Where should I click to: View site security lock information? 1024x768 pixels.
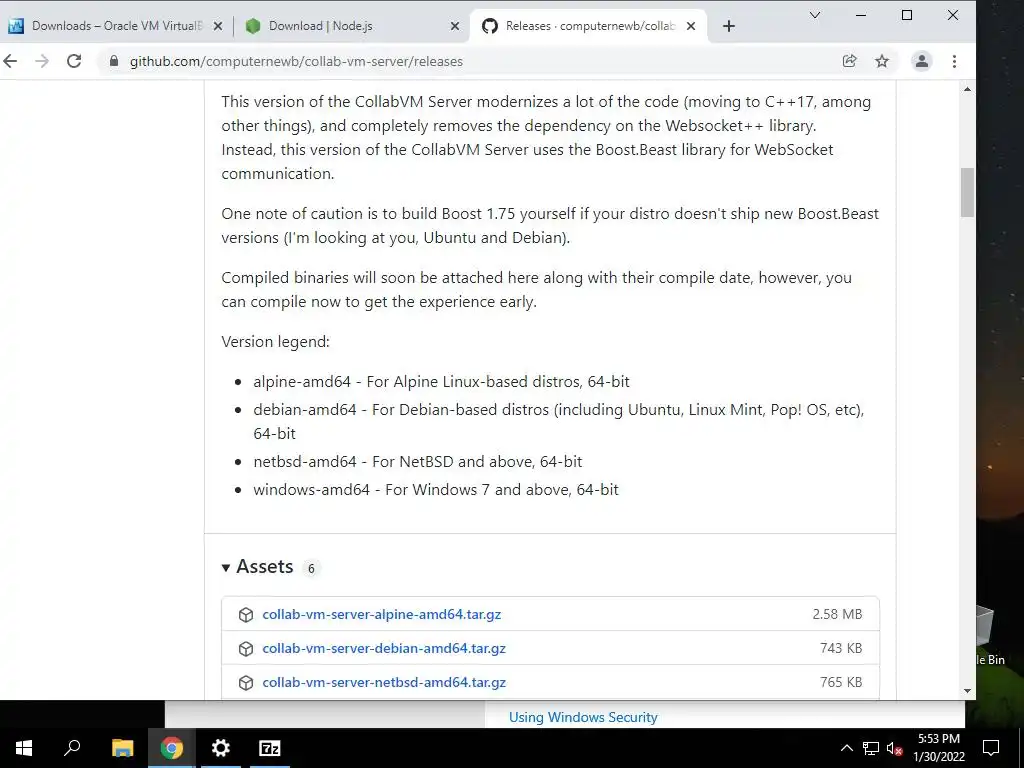pos(114,61)
